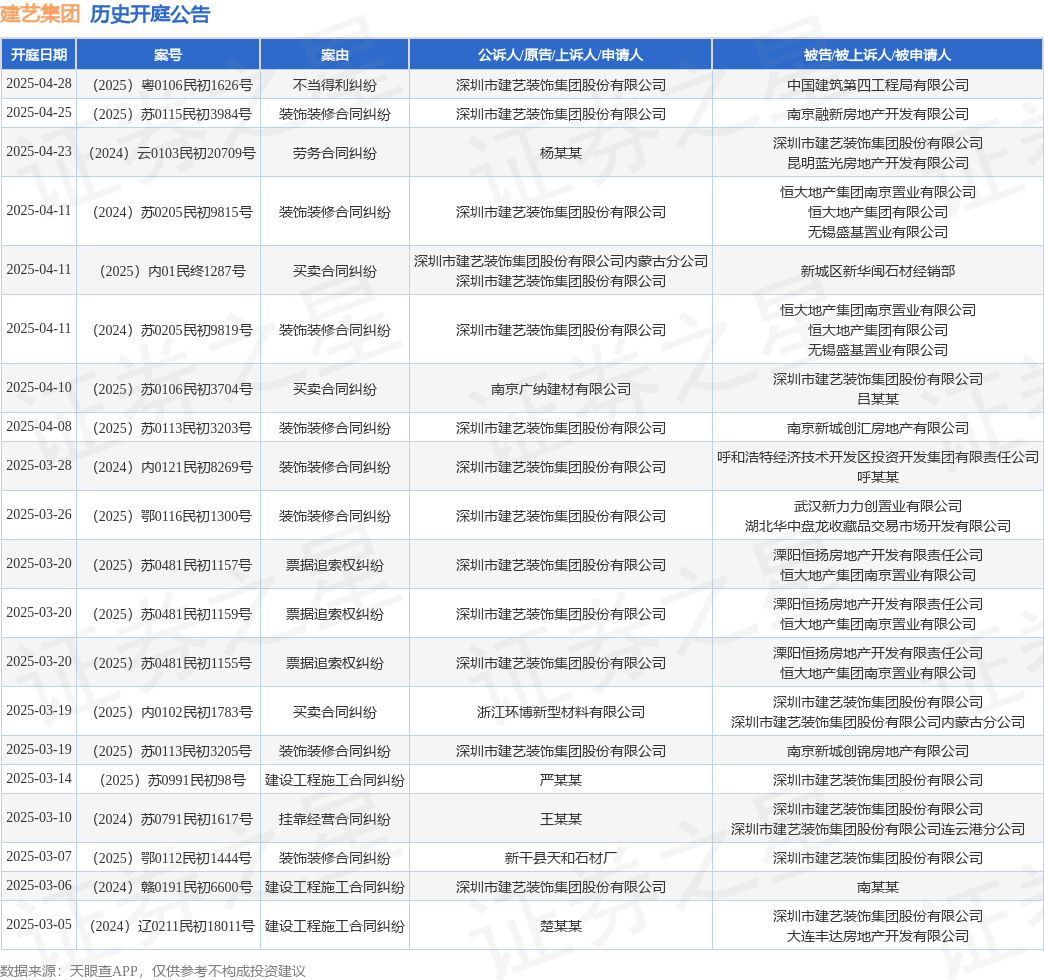This screenshot has height=980, width=1044.
Task: Click the 建艺集团 title text
Action: tap(40, 14)
